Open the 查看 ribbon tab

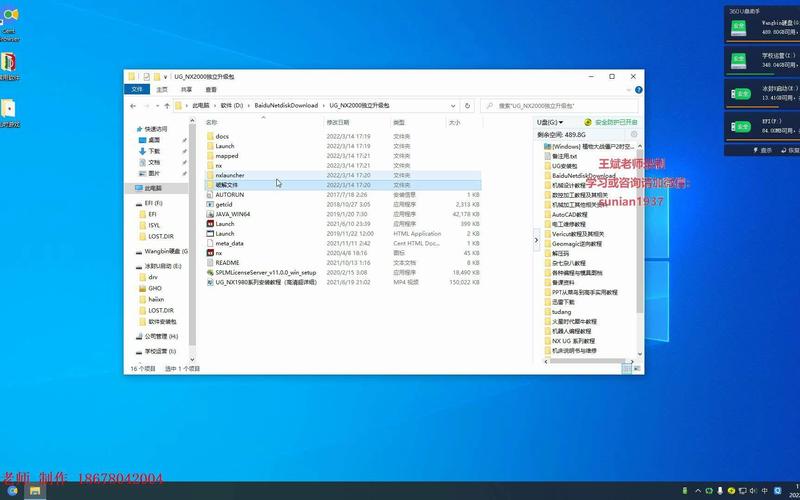coord(211,89)
